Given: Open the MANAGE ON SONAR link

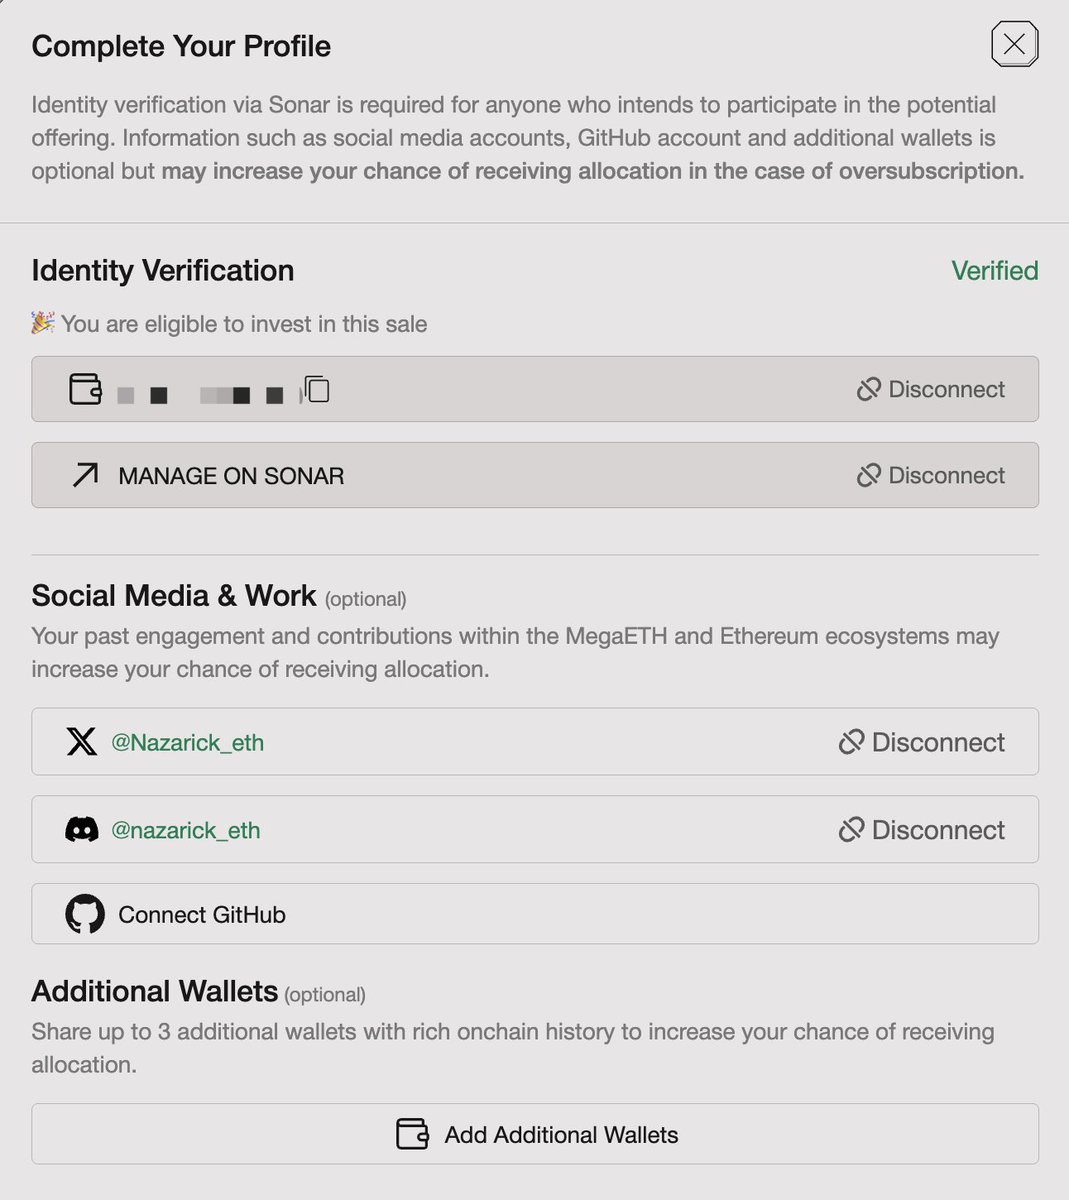Looking at the screenshot, I should pos(231,476).
